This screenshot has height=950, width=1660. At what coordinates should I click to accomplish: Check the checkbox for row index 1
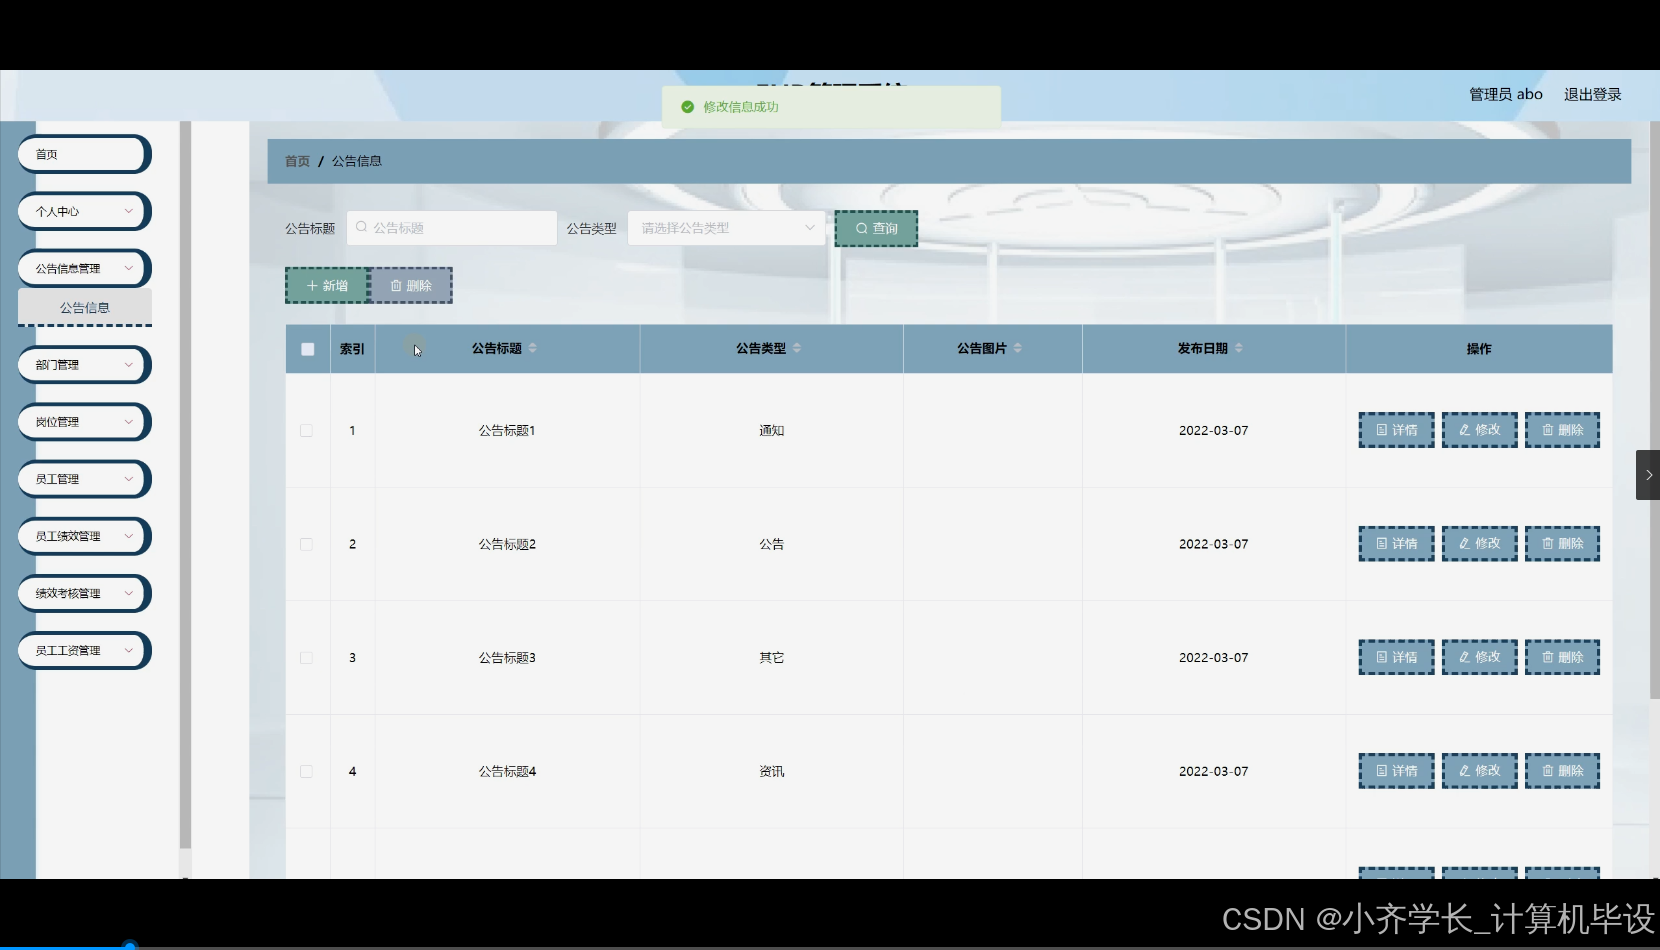(x=307, y=431)
